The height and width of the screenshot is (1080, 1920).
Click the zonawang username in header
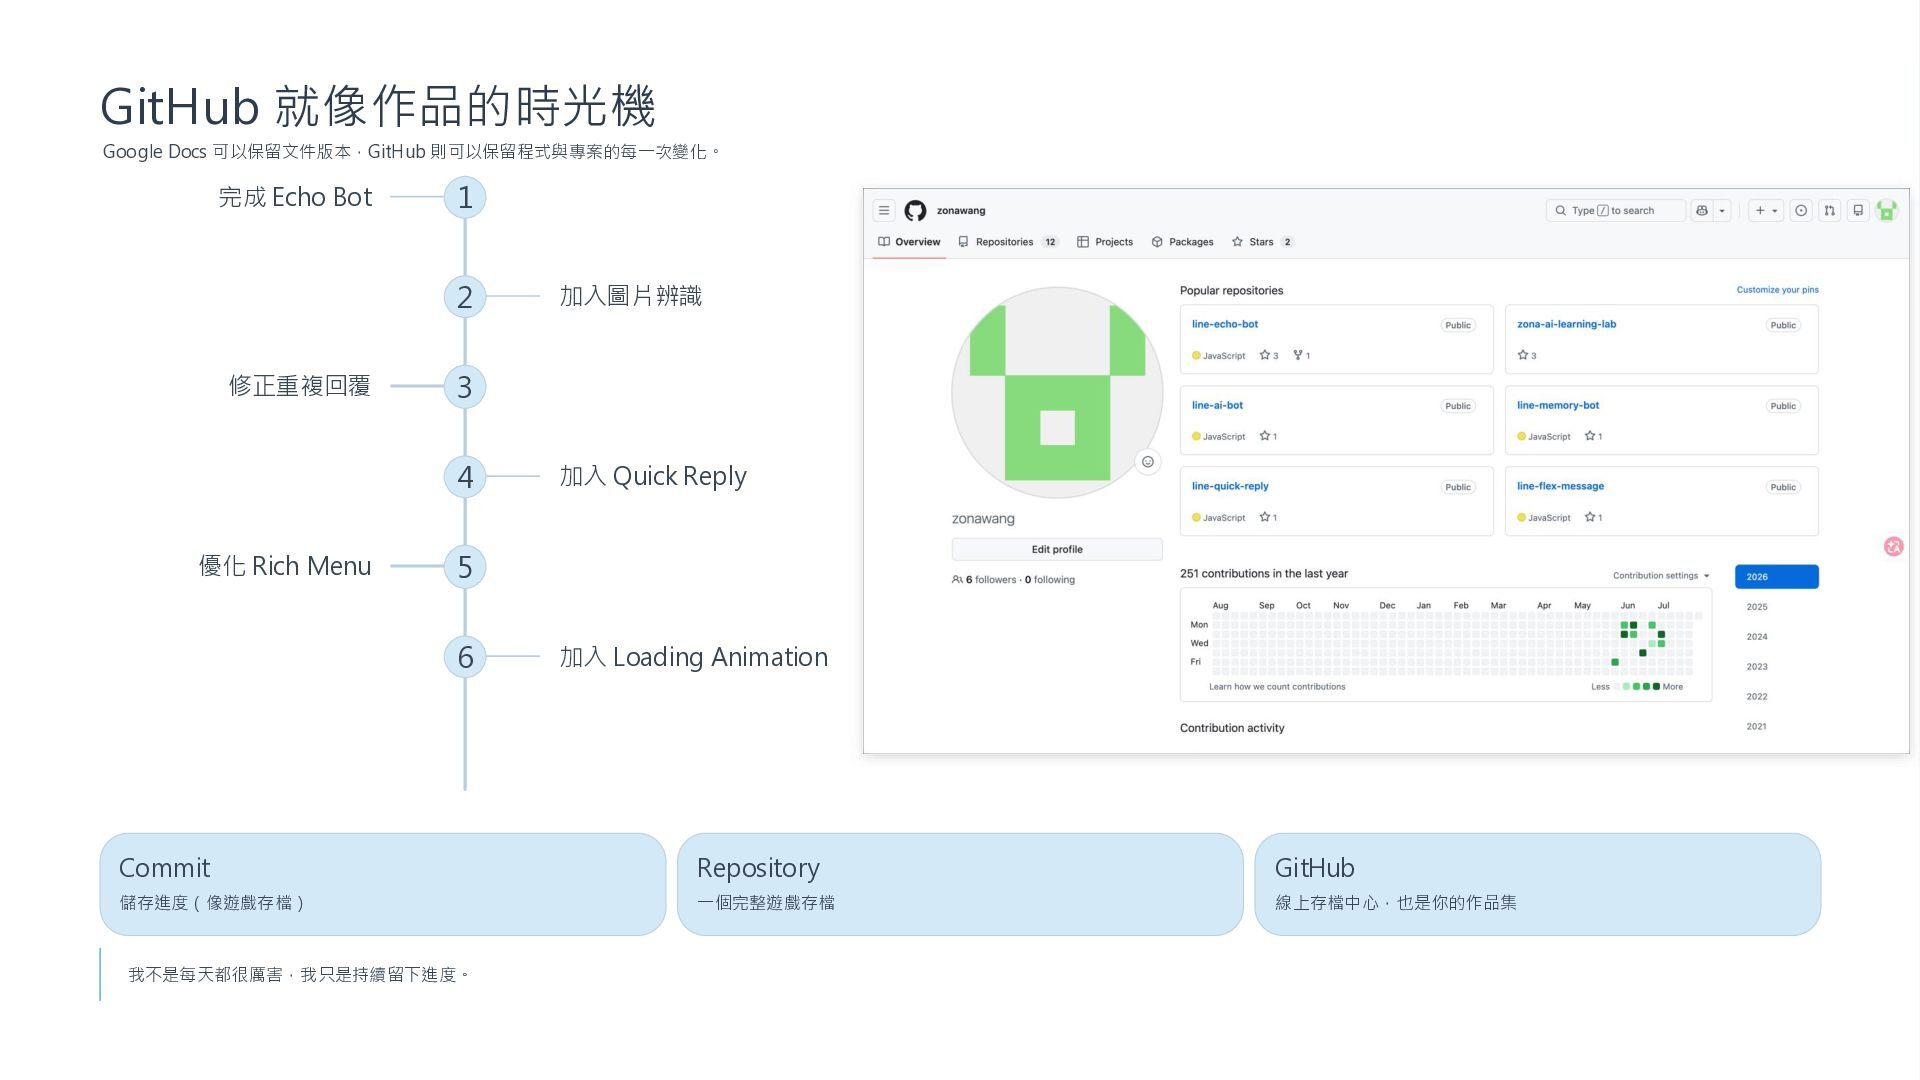pyautogui.click(x=961, y=211)
